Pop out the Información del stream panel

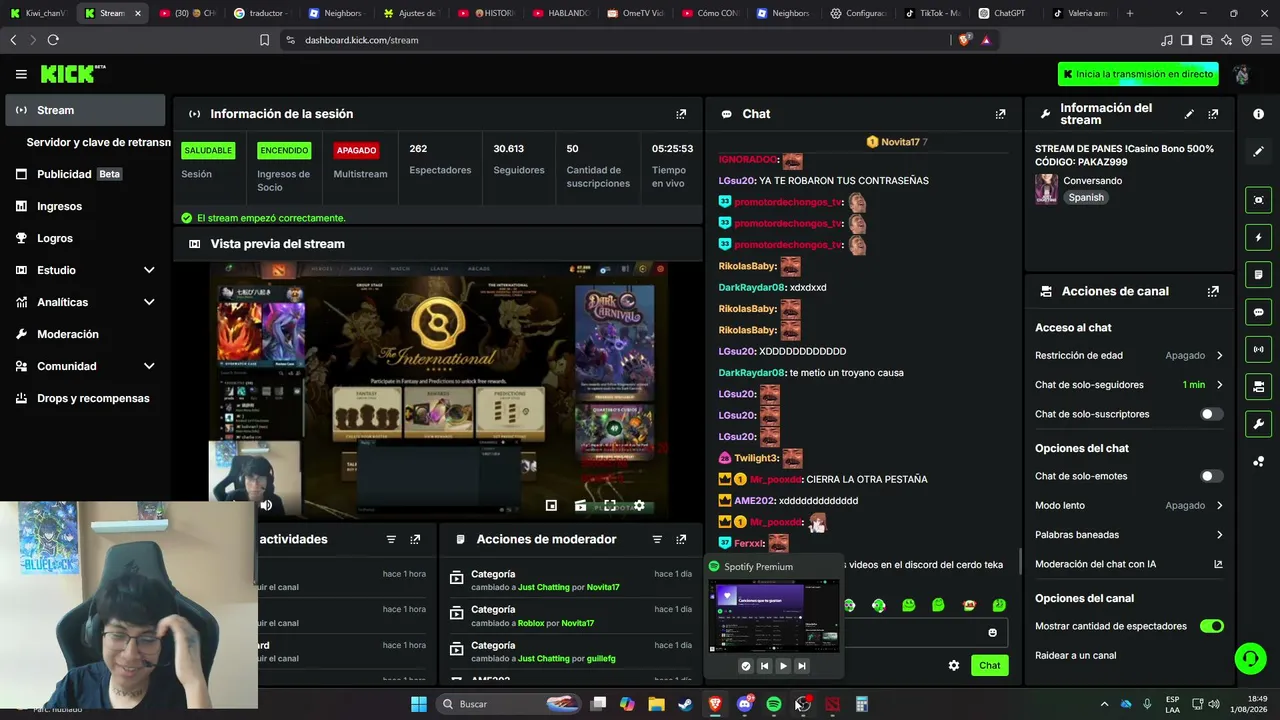1213,114
